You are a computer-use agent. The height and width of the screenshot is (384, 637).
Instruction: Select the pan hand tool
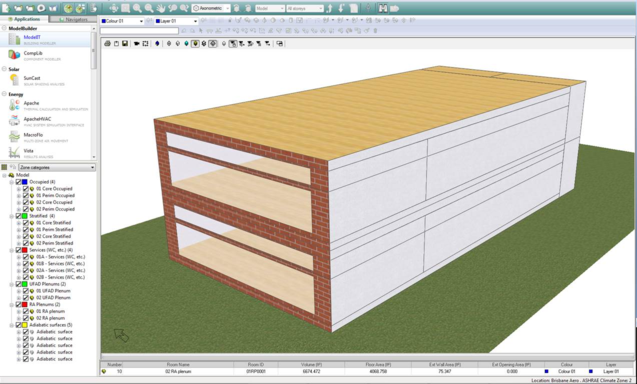161,8
